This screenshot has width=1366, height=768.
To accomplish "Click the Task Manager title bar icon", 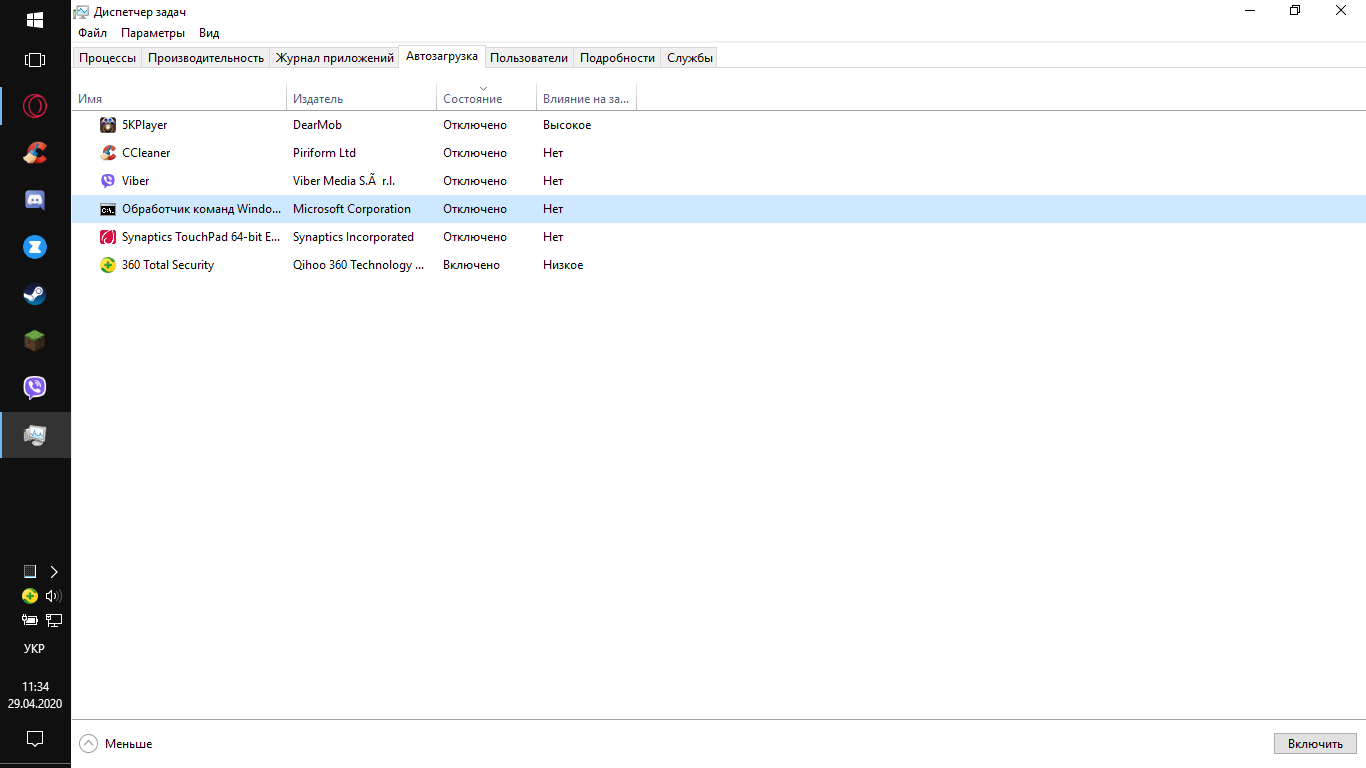I will point(82,11).
